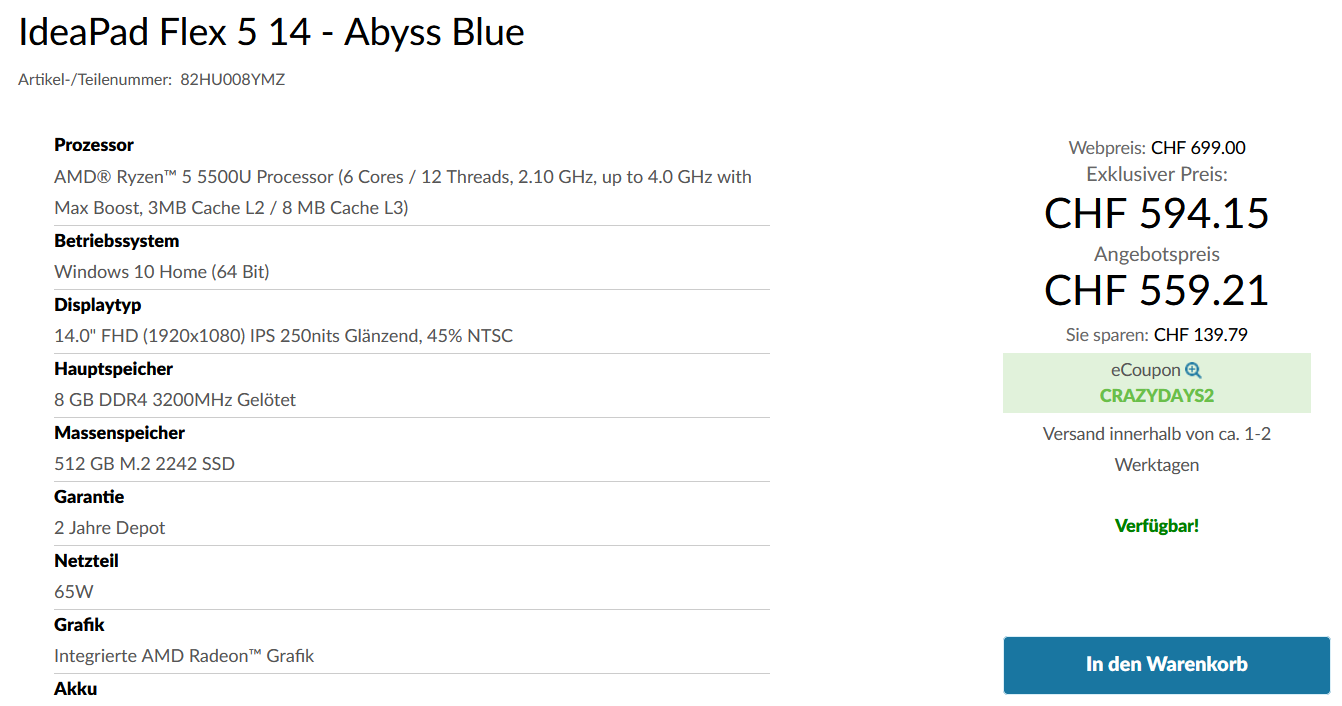This screenshot has height=706, width=1342.
Task: Click the eCoupon magnifier icon
Action: click(x=1193, y=370)
